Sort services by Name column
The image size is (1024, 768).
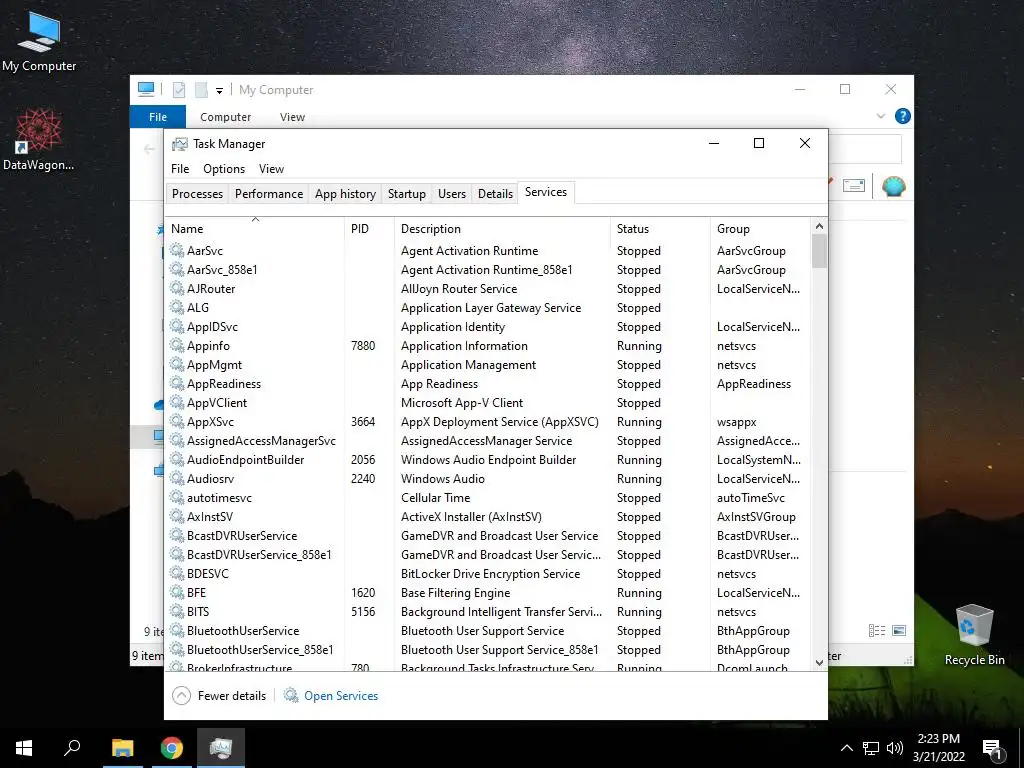click(x=255, y=229)
